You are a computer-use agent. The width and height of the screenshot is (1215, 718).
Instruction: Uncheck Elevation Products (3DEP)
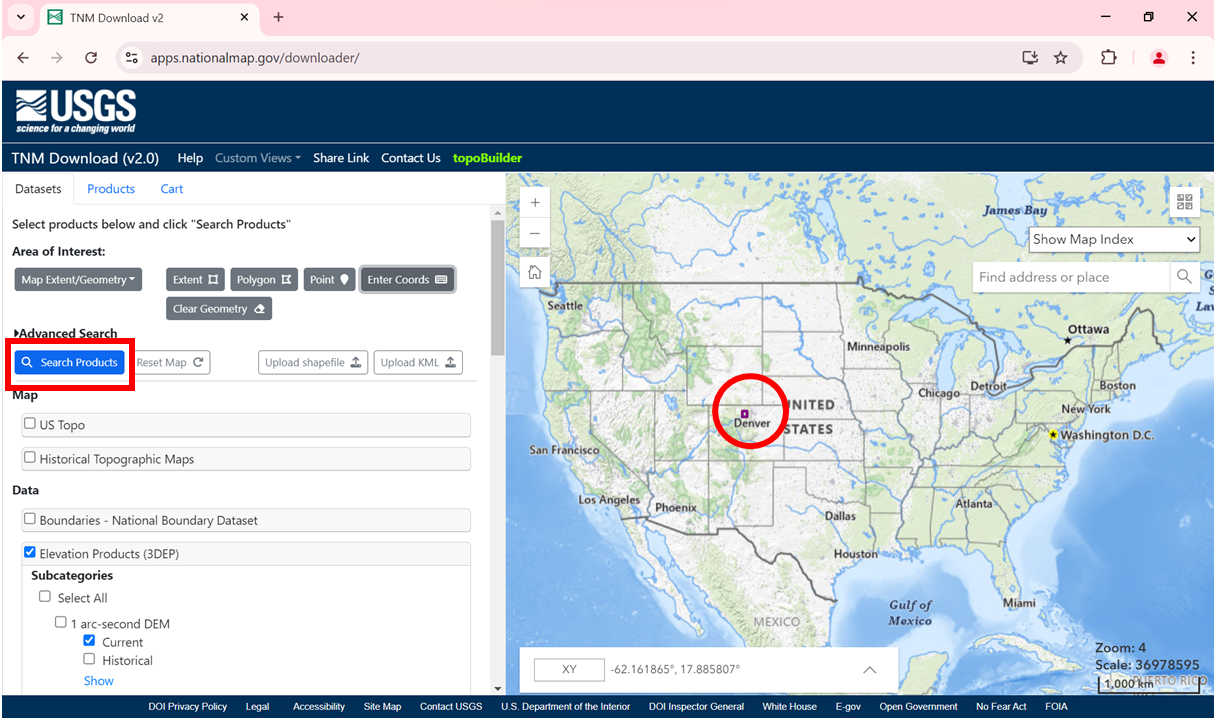pyautogui.click(x=30, y=552)
